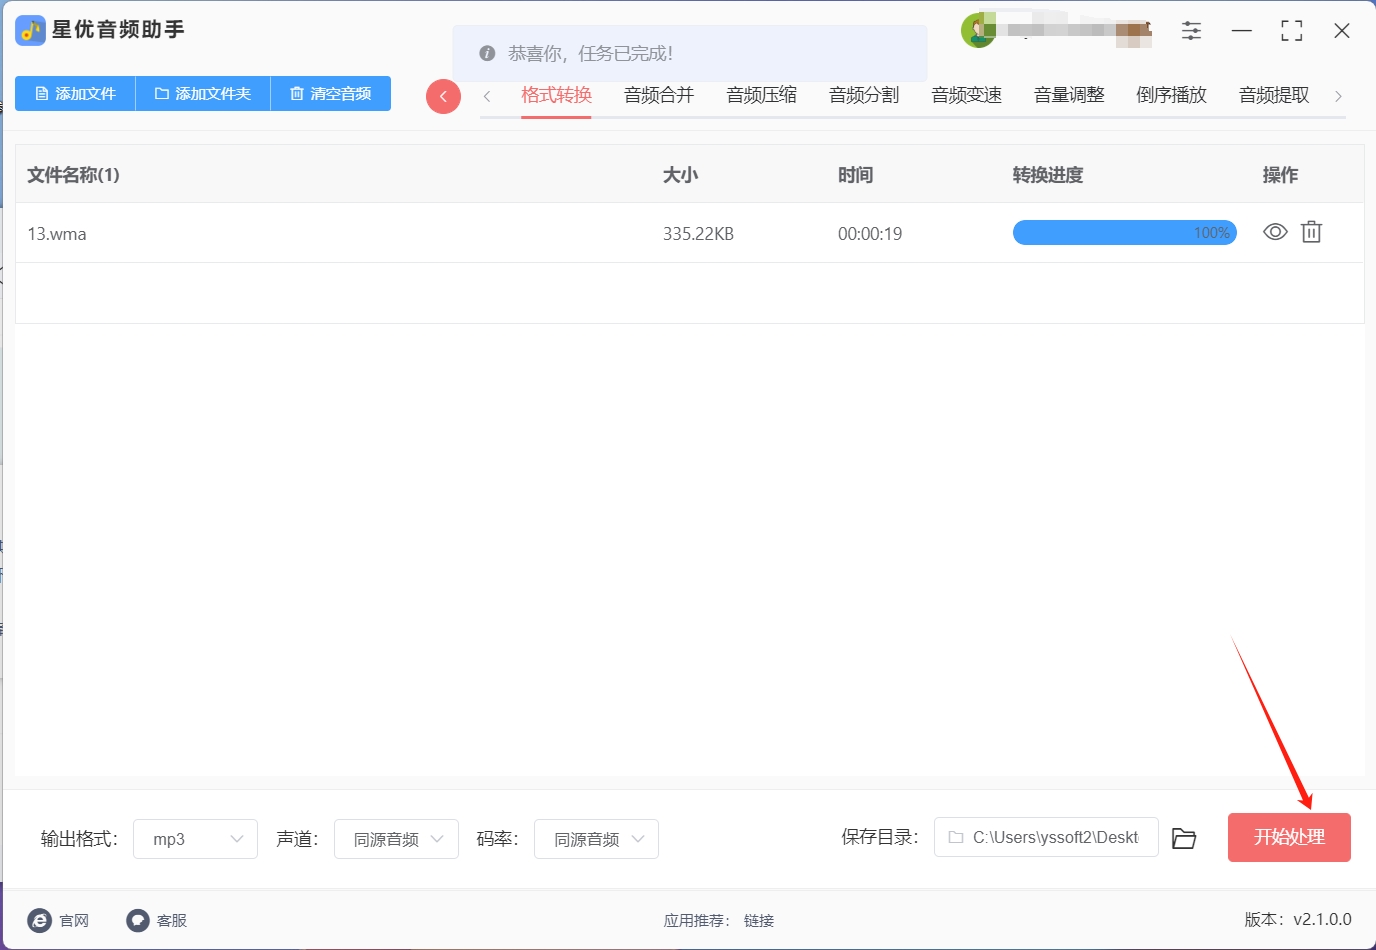Open the save directory folder icon
This screenshot has height=950, width=1376.
click(x=1184, y=838)
